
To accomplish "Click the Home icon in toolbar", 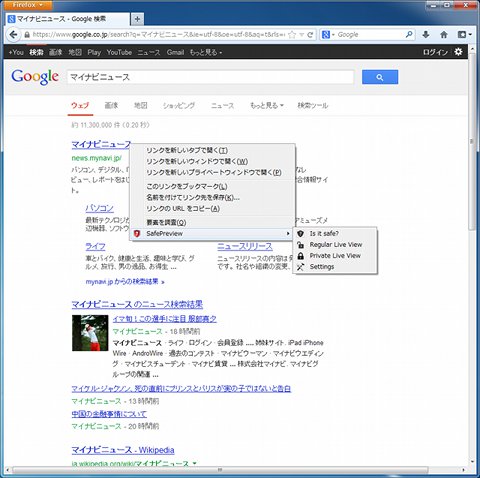I will click(444, 34).
